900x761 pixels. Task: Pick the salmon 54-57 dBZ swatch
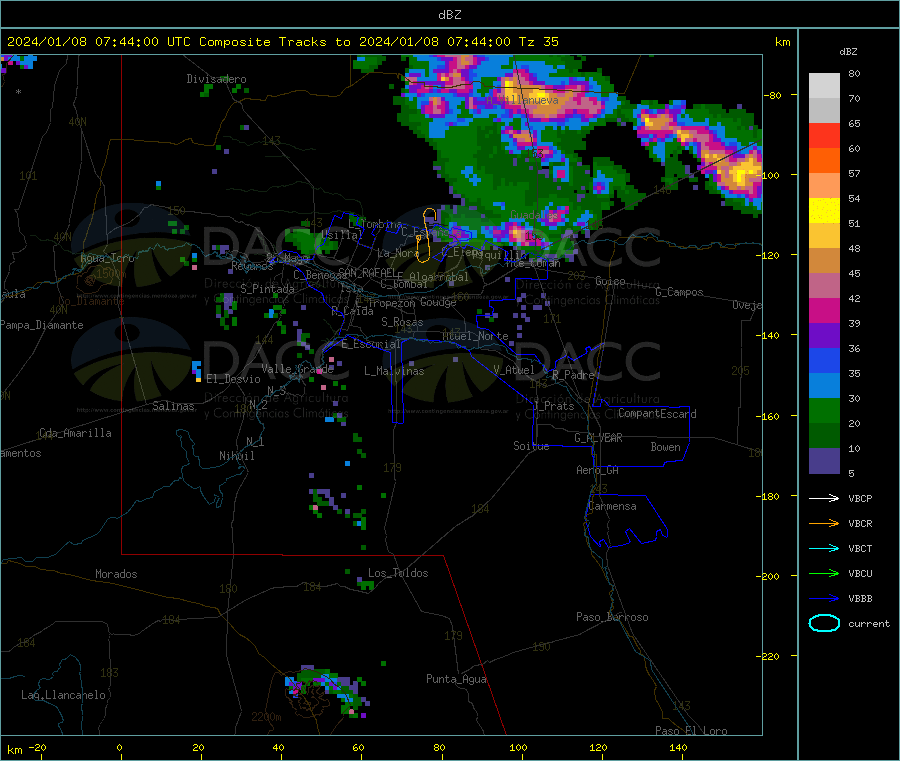pos(824,185)
